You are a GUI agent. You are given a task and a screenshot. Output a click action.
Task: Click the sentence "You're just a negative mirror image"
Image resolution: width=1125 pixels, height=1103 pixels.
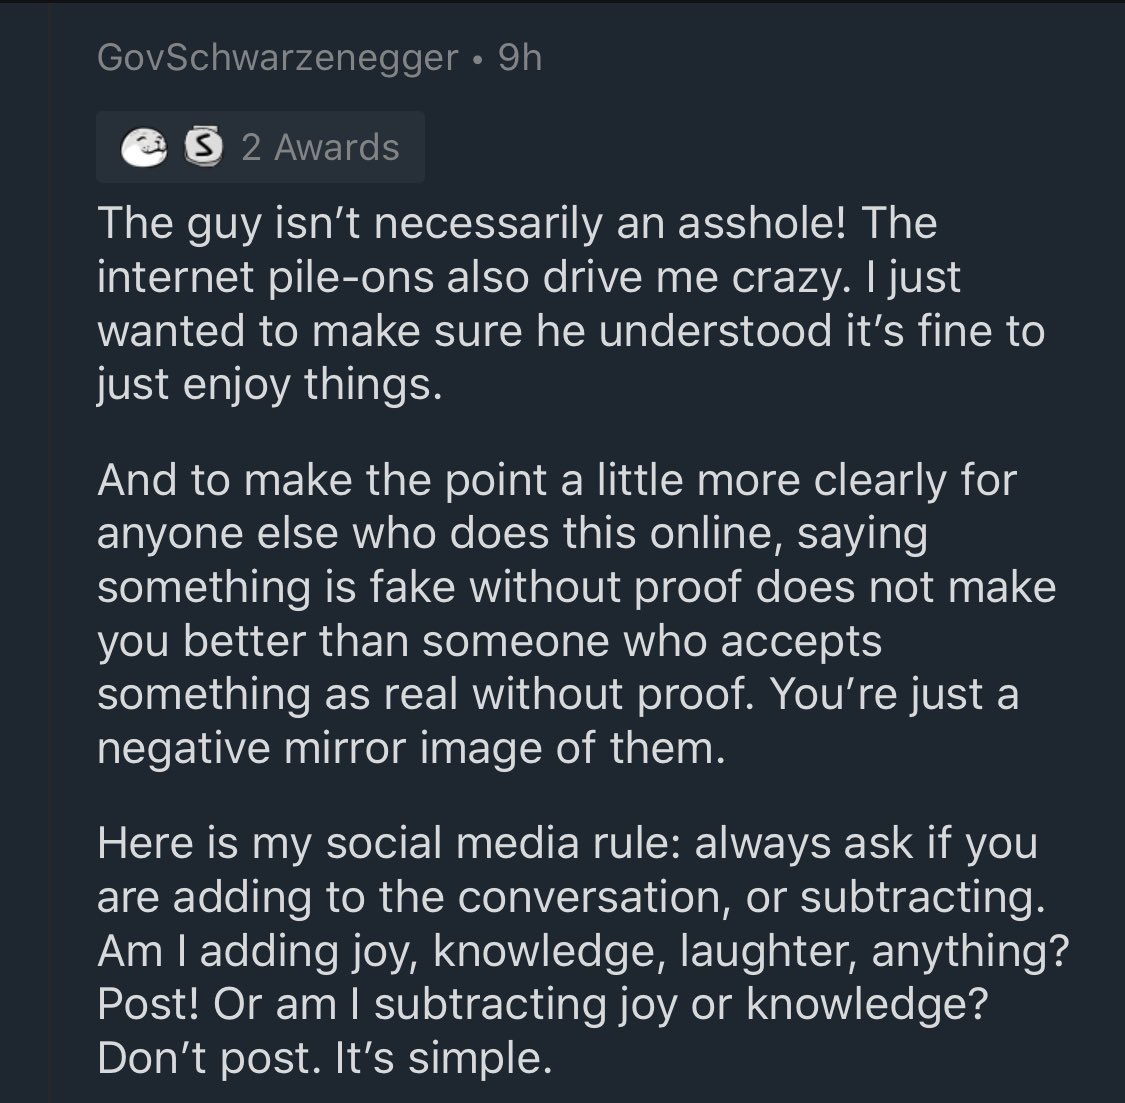[557, 721]
